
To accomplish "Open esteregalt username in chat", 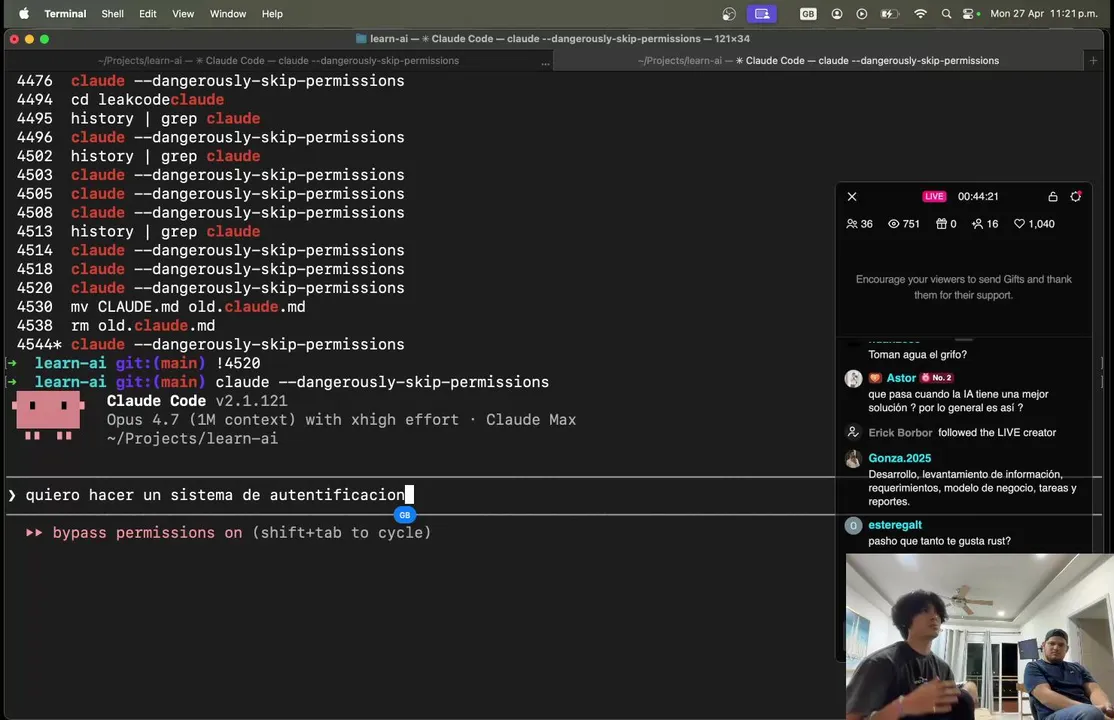I will pyautogui.click(x=895, y=525).
